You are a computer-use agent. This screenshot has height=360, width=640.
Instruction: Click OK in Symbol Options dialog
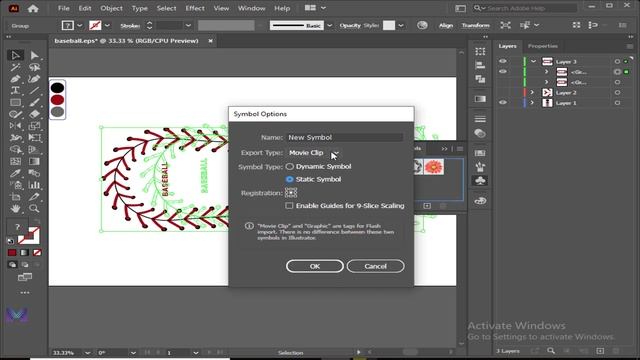click(315, 266)
